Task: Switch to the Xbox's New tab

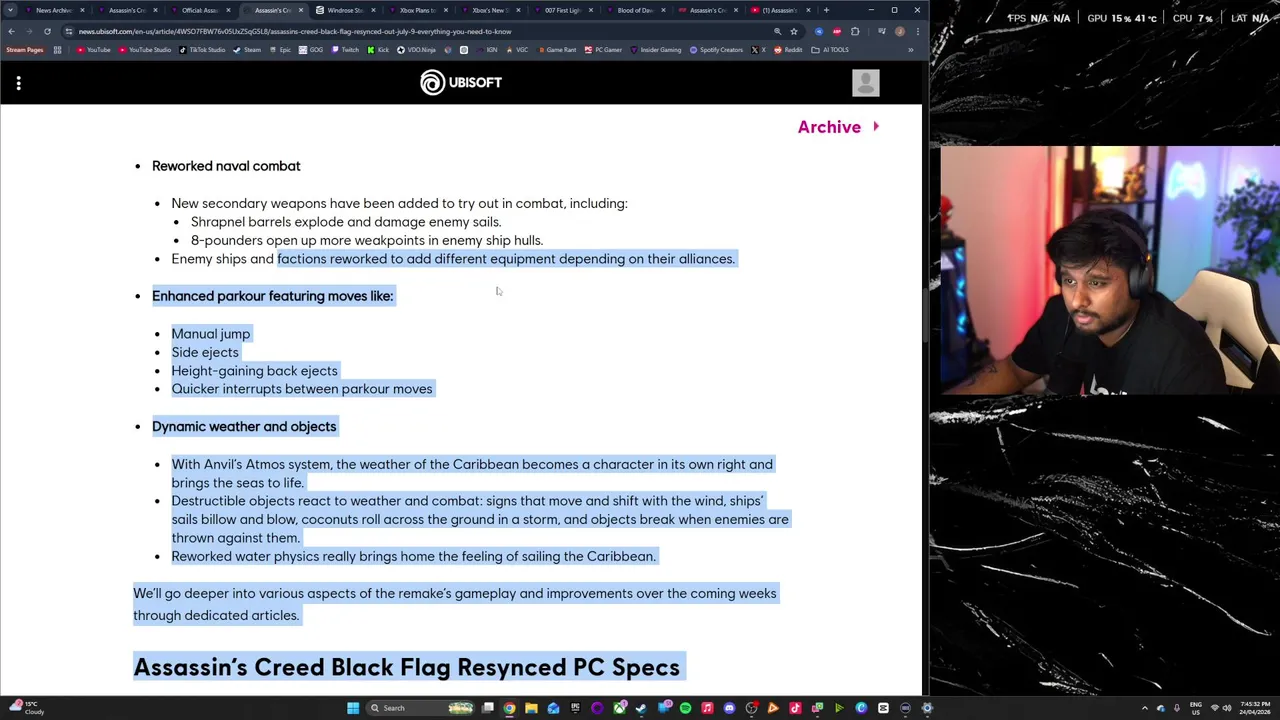Action: [x=489, y=10]
